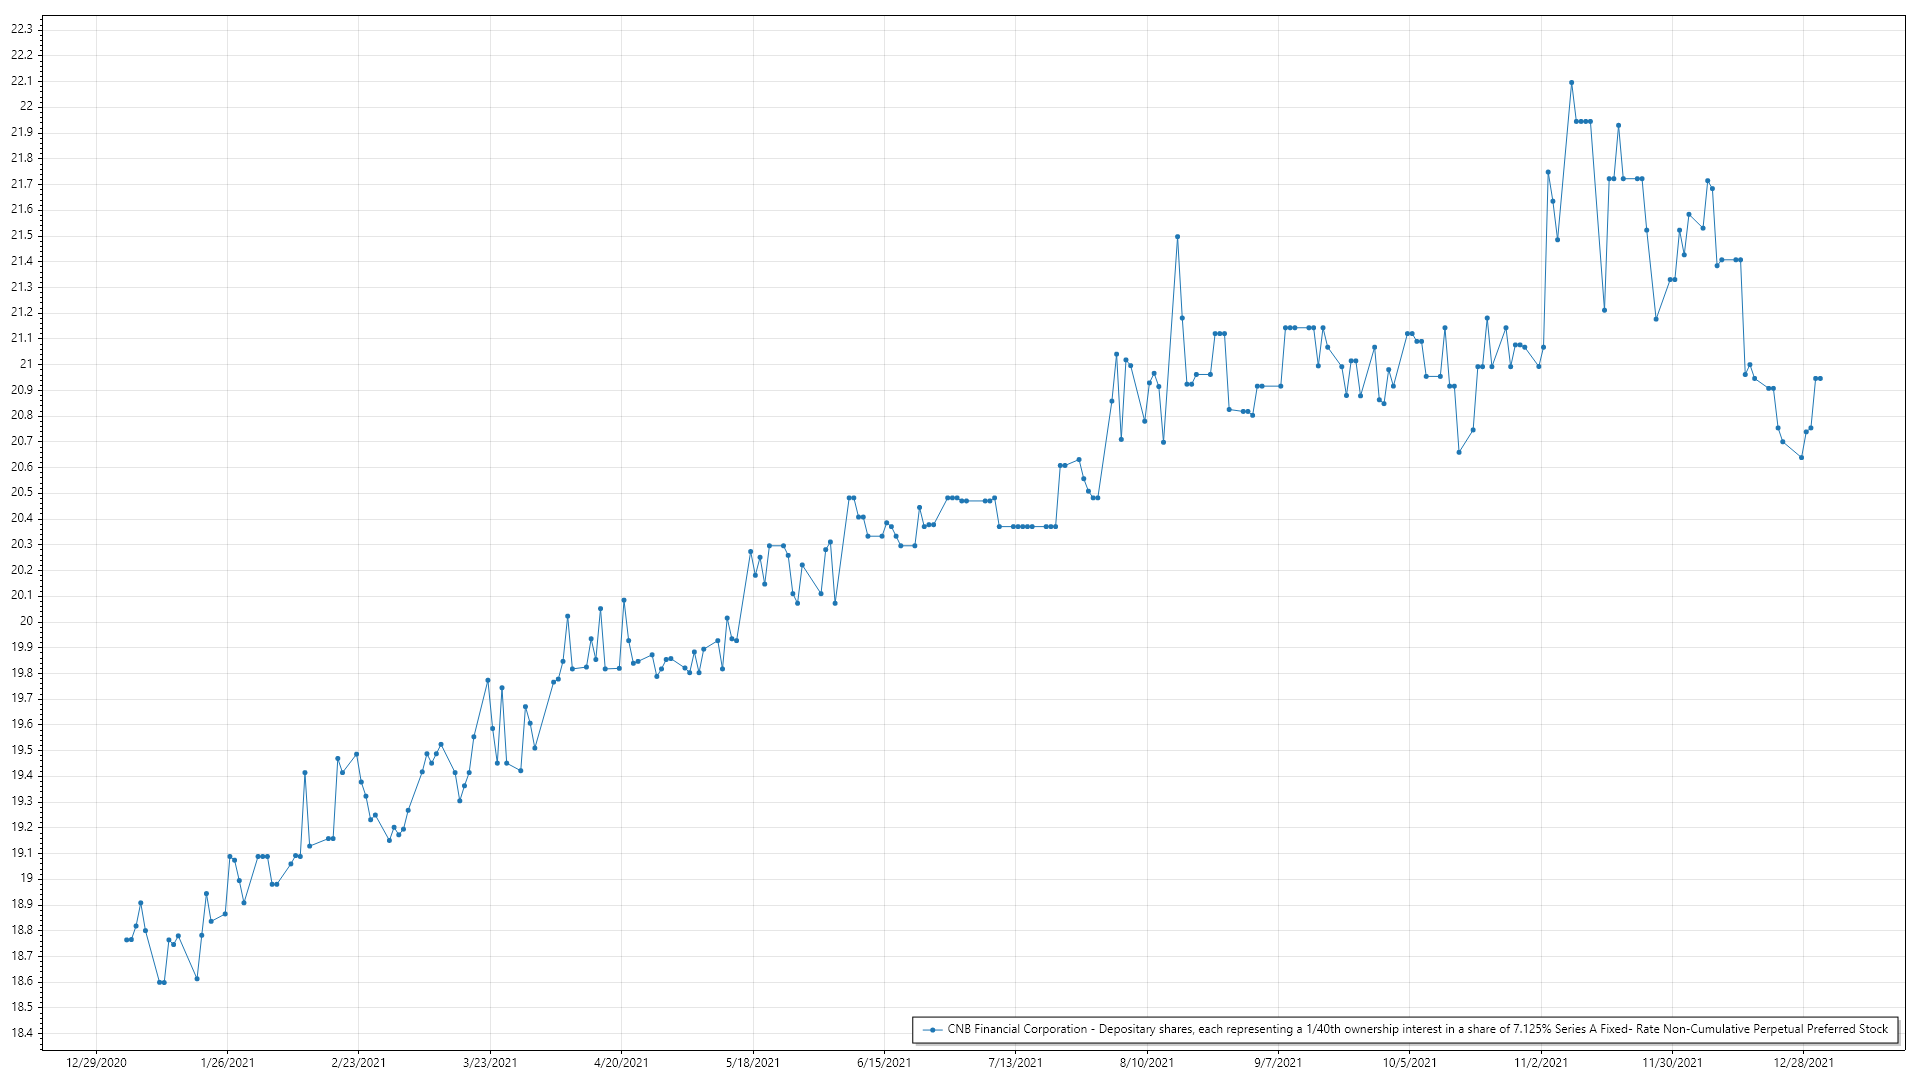
Task: Click the CNB Financial Corporation legend text
Action: pos(1417,1029)
